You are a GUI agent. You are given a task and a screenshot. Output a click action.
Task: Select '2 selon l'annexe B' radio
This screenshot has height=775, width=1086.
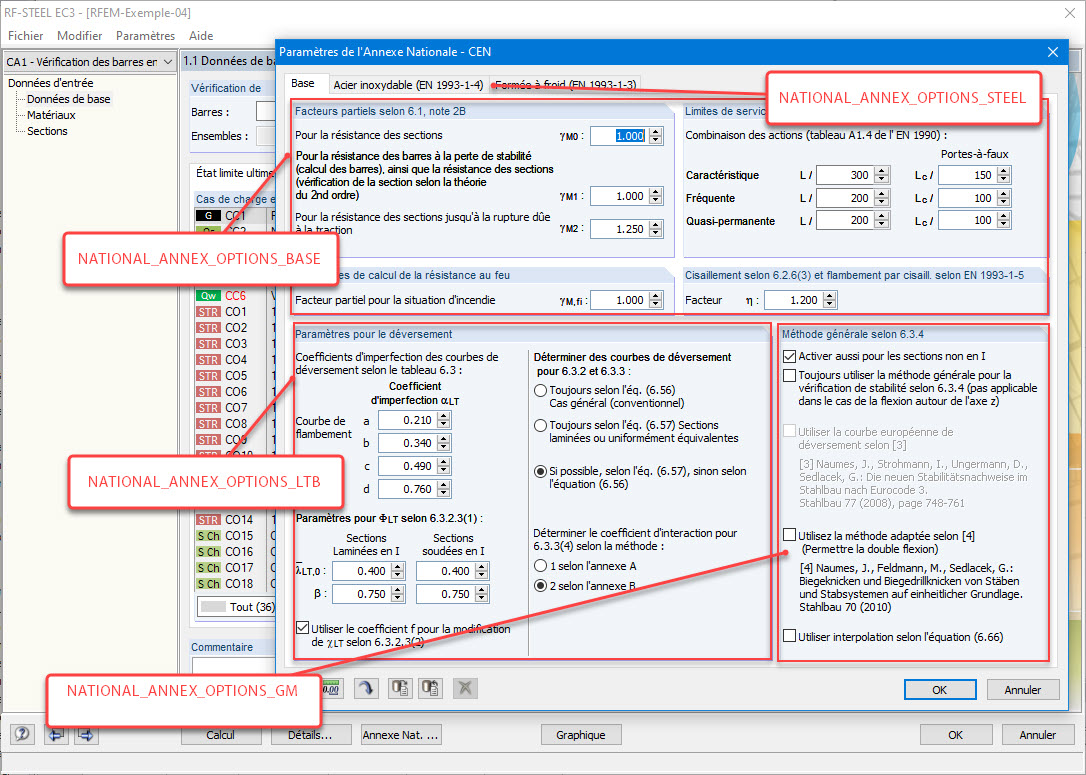click(x=540, y=586)
